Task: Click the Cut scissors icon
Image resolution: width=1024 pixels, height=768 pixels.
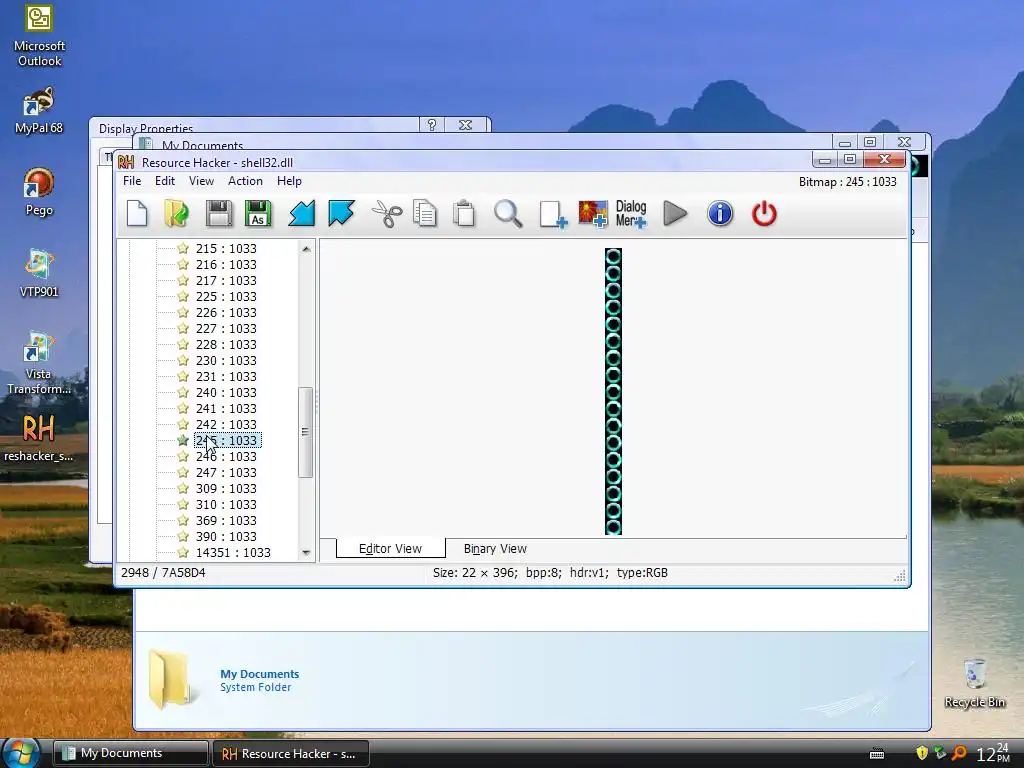Action: click(x=387, y=214)
